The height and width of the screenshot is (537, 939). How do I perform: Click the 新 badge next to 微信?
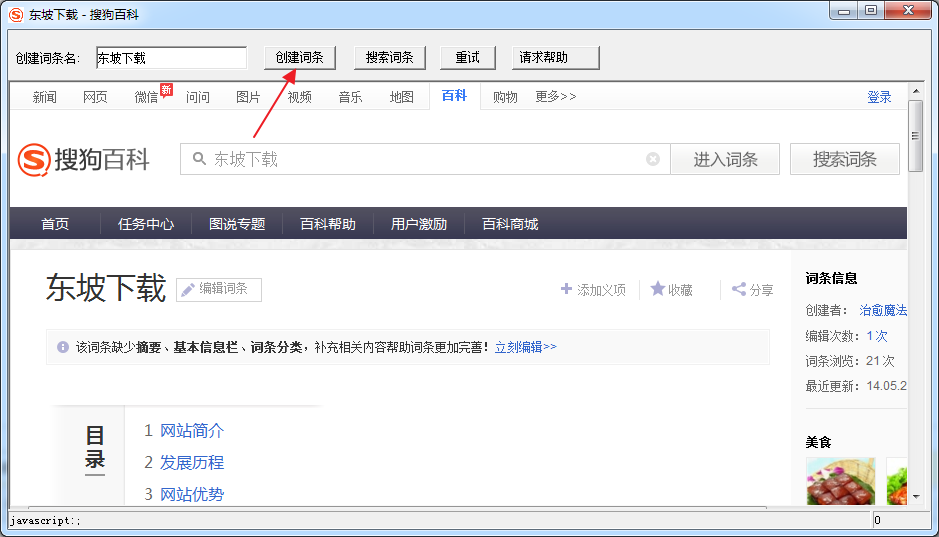[x=166, y=90]
